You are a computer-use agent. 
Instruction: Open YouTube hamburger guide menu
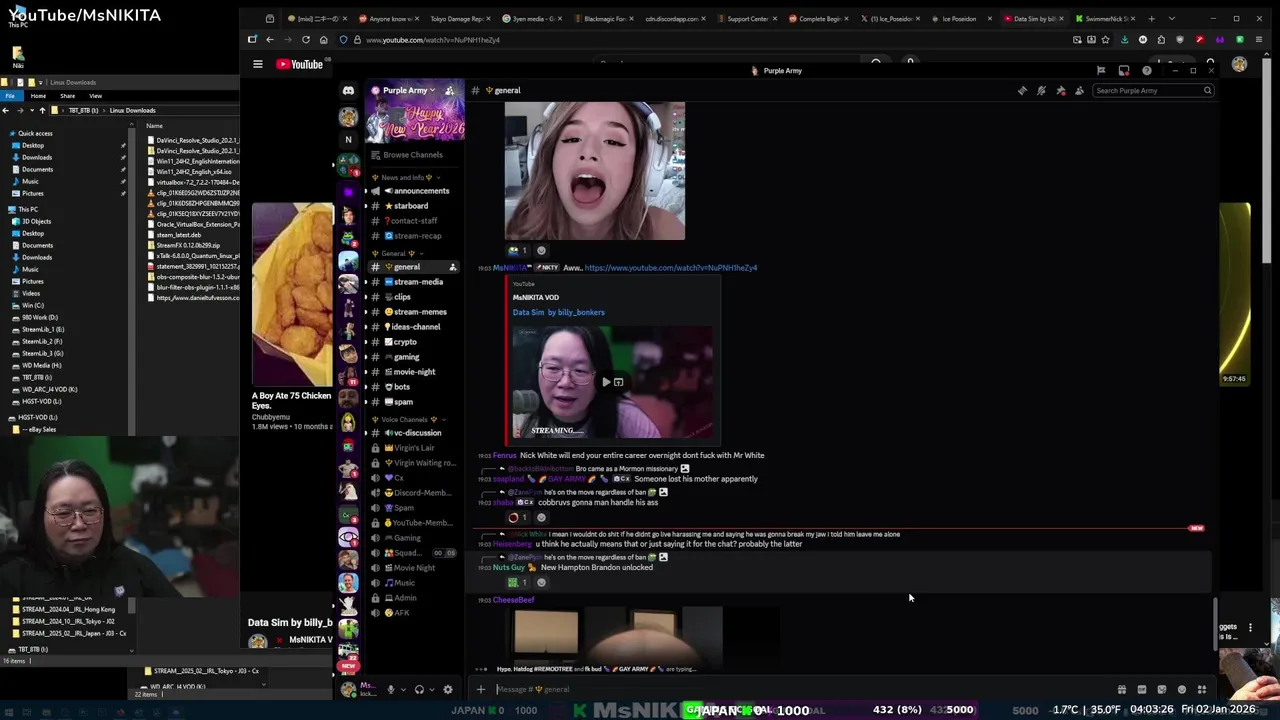[258, 64]
